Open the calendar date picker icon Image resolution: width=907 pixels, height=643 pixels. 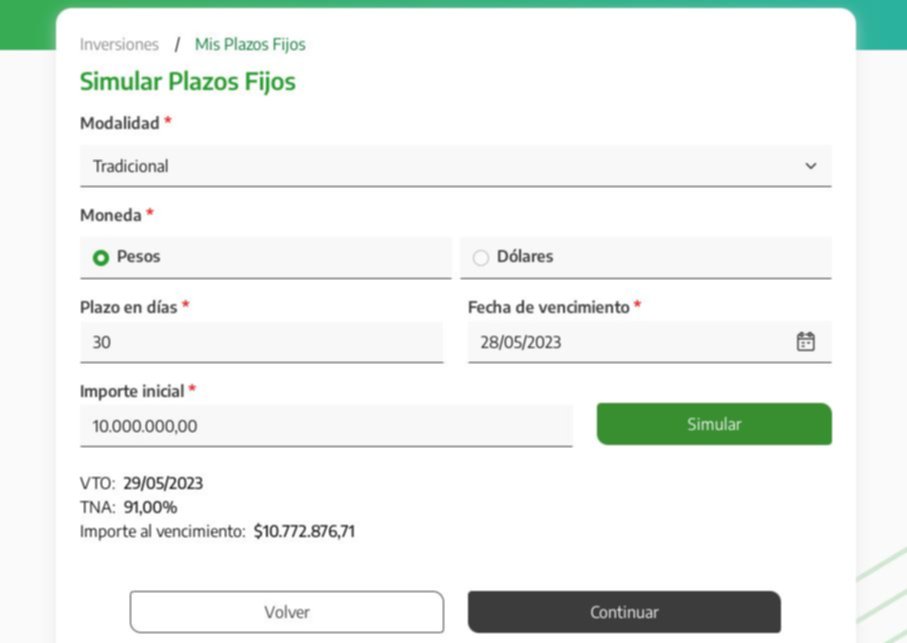click(805, 342)
